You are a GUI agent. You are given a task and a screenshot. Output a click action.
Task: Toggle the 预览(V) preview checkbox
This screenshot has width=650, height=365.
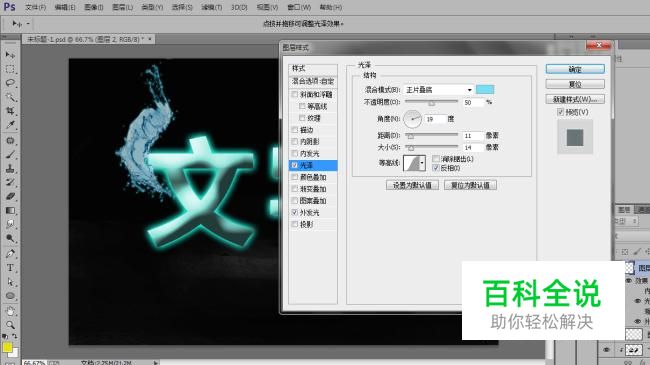(560, 112)
